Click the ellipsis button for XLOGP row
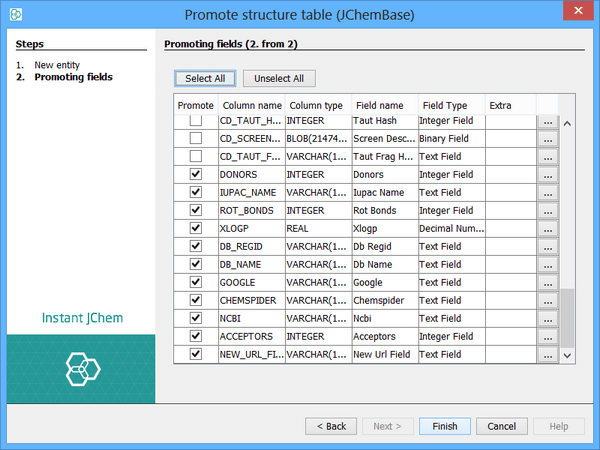600x450 pixels. (547, 228)
